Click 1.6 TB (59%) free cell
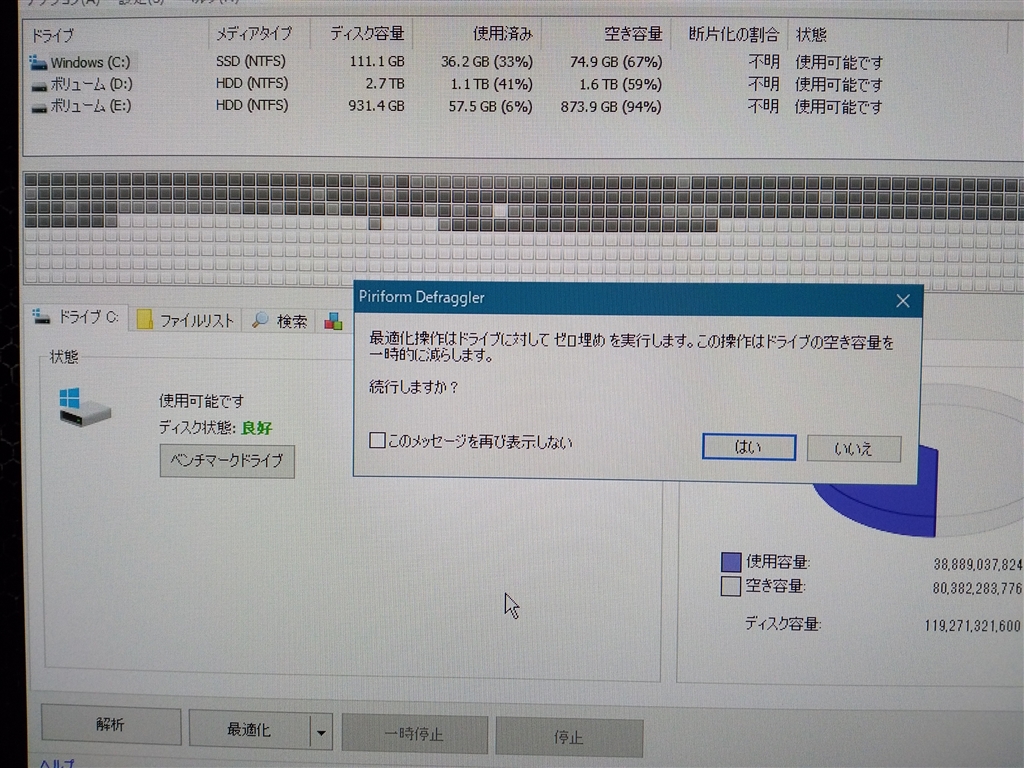This screenshot has height=768, width=1024. coord(620,85)
